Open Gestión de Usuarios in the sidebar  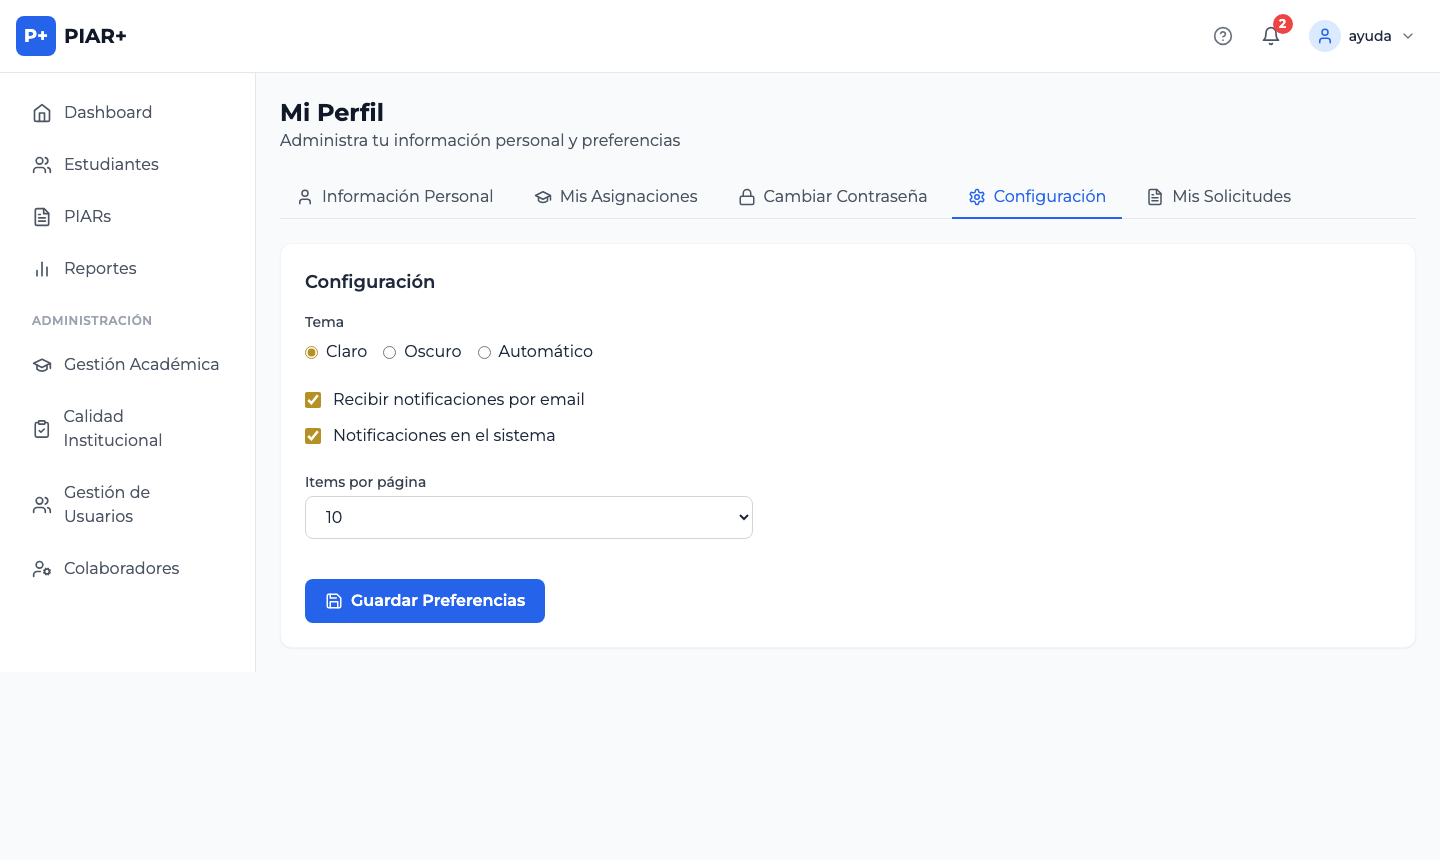(106, 505)
